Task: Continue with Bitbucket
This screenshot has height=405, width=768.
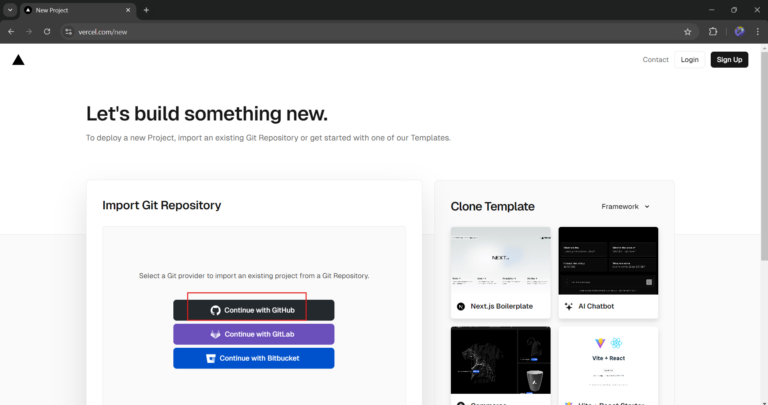Action: pos(254,358)
